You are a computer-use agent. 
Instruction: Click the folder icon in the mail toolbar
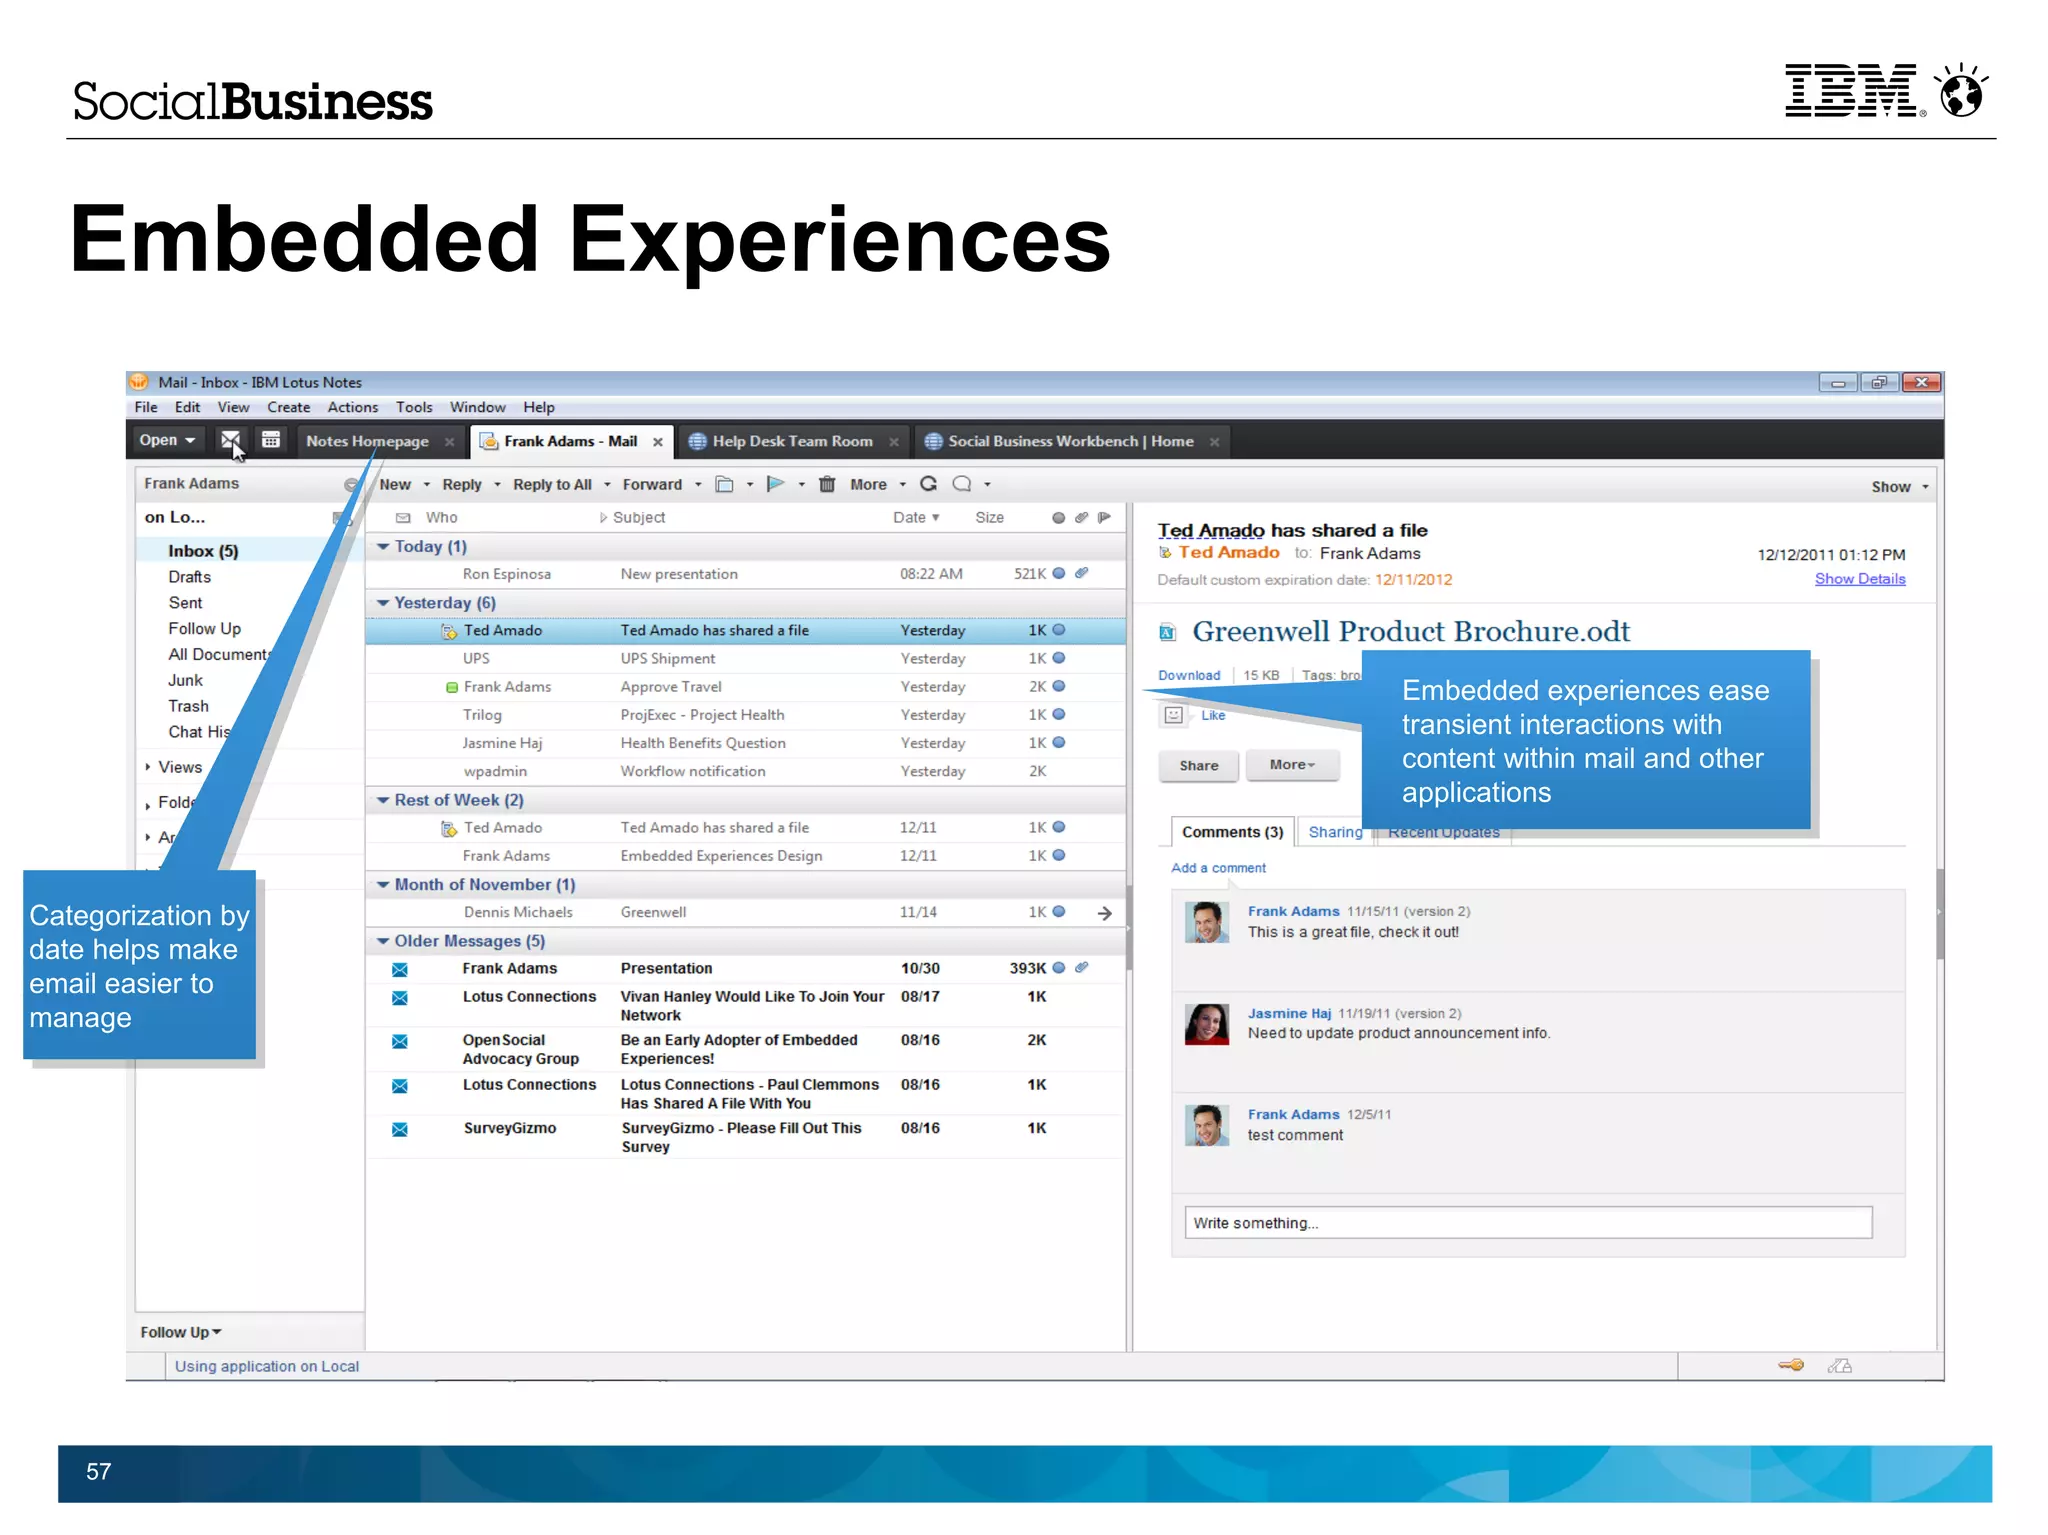tap(725, 485)
